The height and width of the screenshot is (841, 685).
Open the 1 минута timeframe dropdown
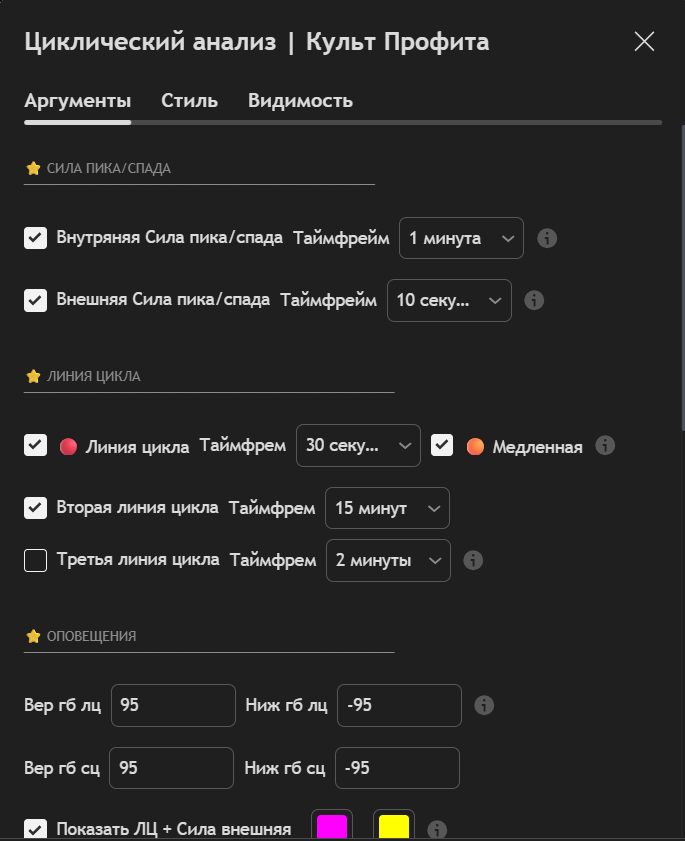[461, 239]
